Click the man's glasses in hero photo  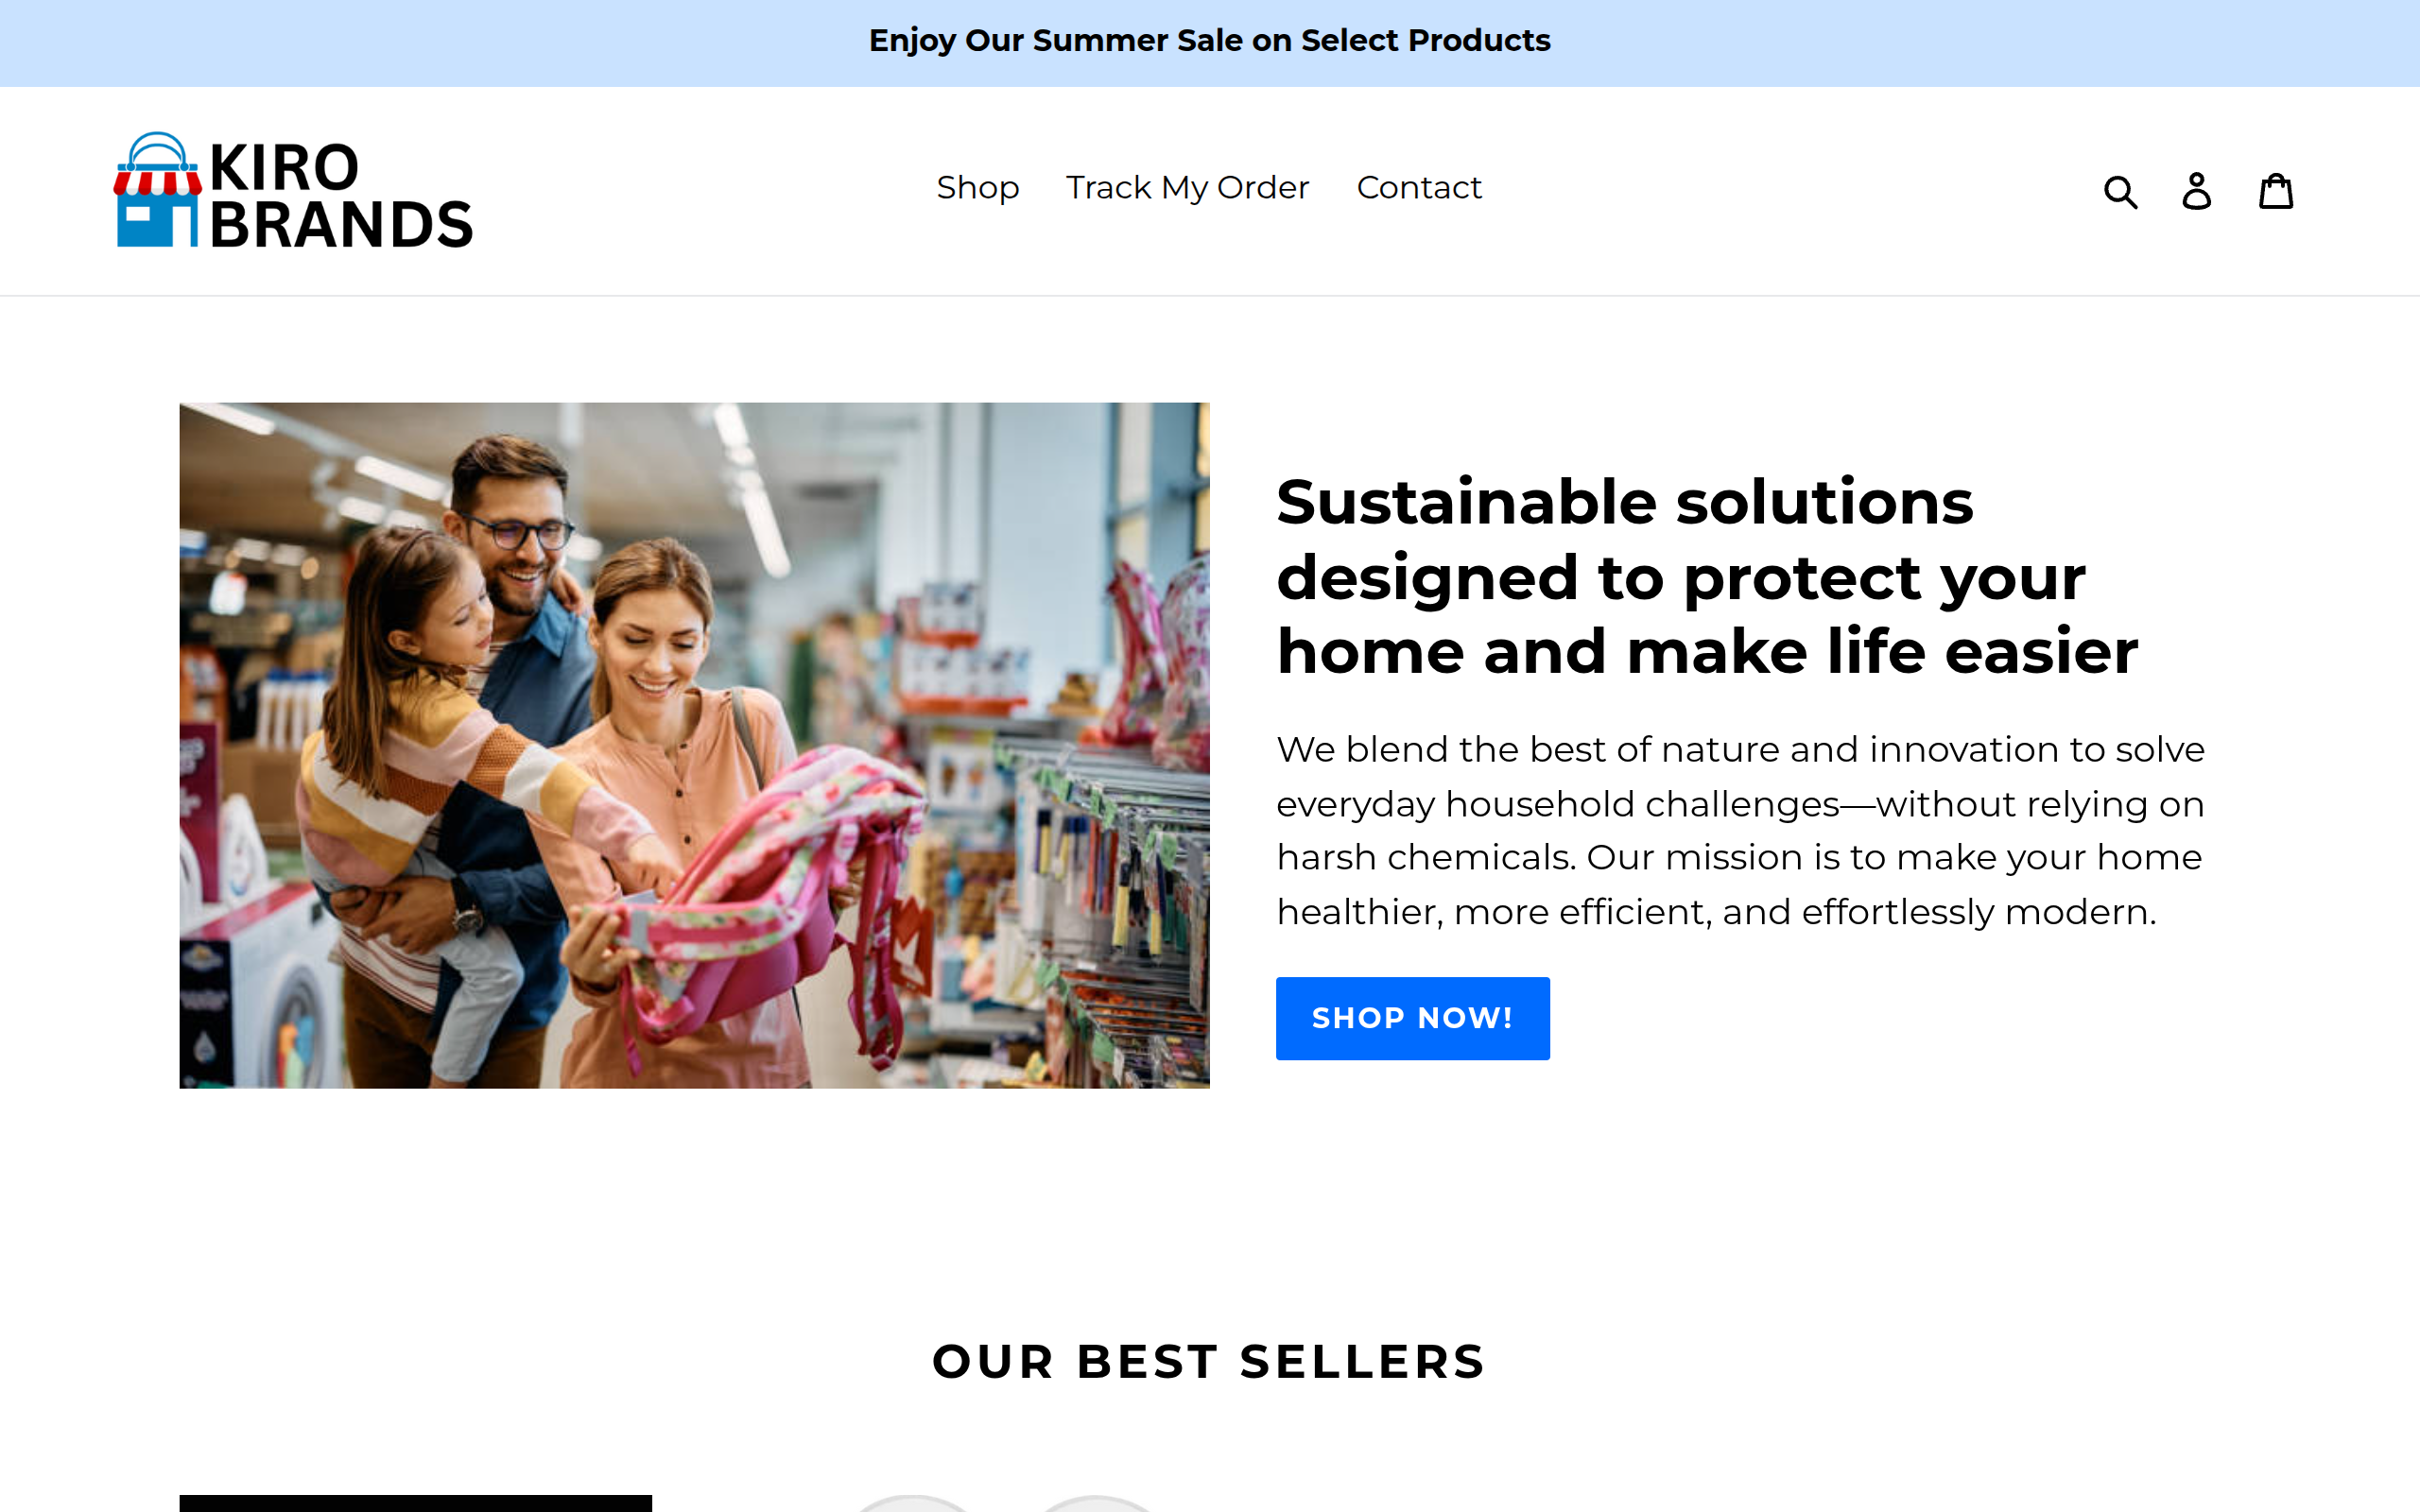(520, 530)
